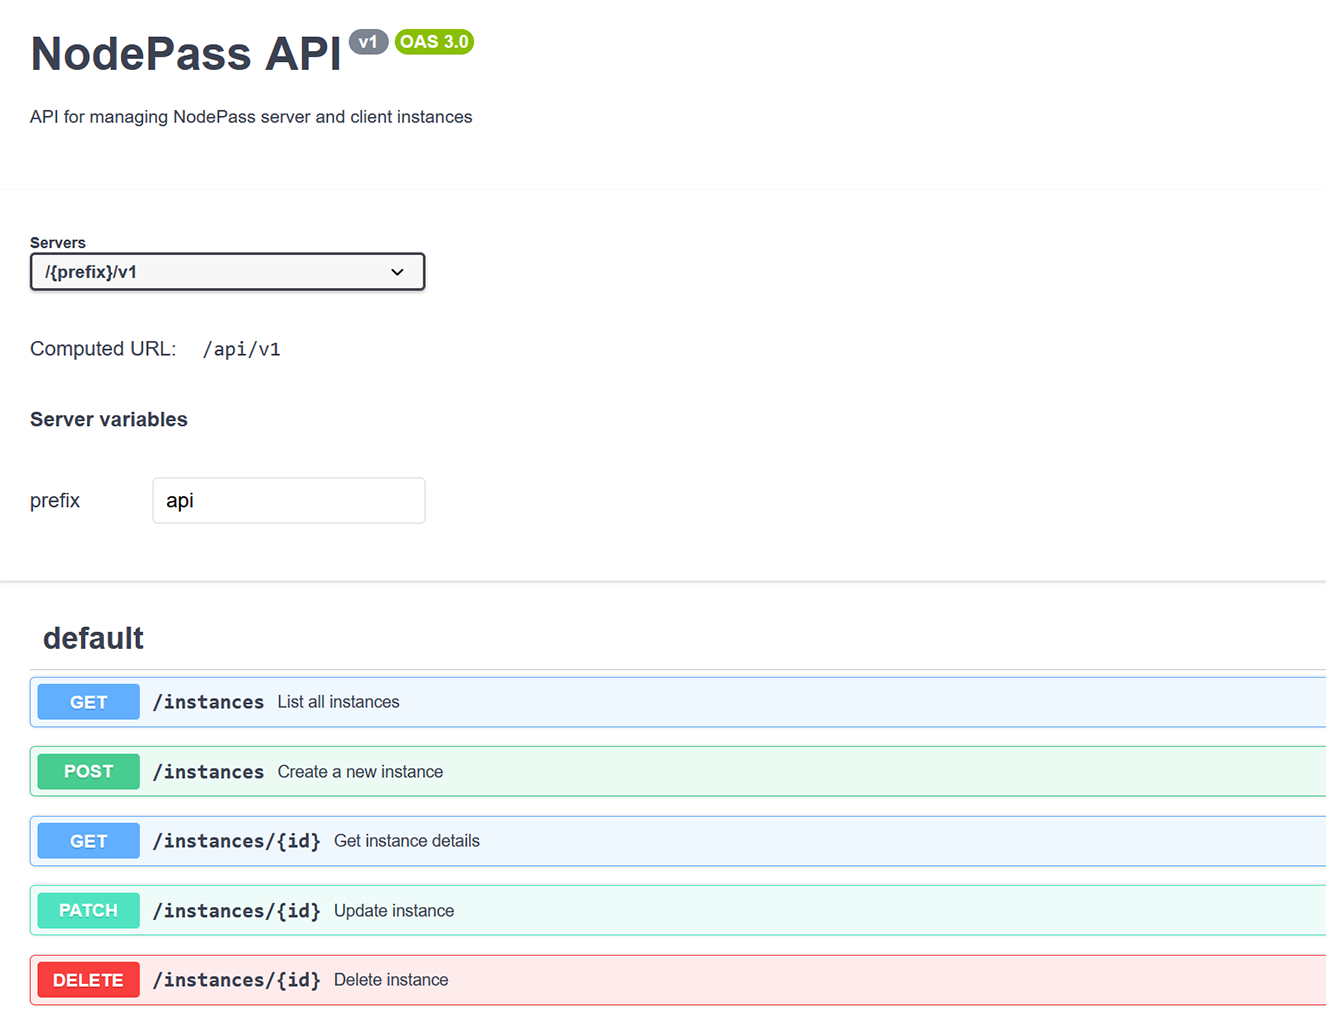This screenshot has height=1024, width=1326.
Task: Click the GET badge for Get instance details
Action: (88, 841)
